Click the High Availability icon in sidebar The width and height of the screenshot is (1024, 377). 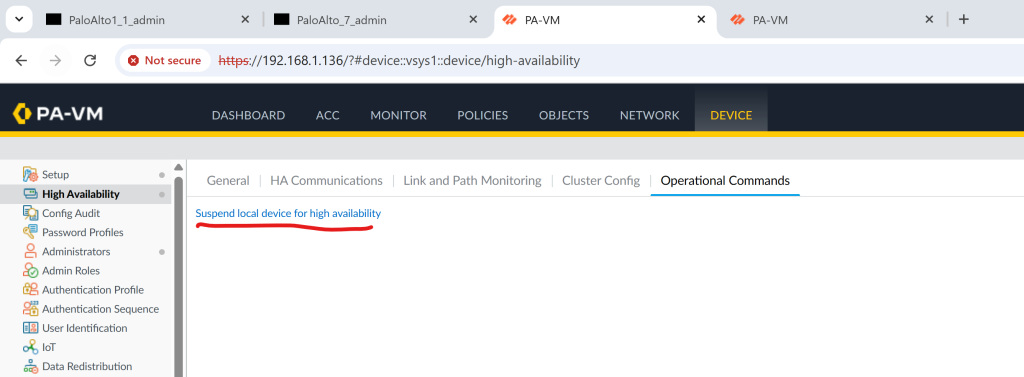31,194
